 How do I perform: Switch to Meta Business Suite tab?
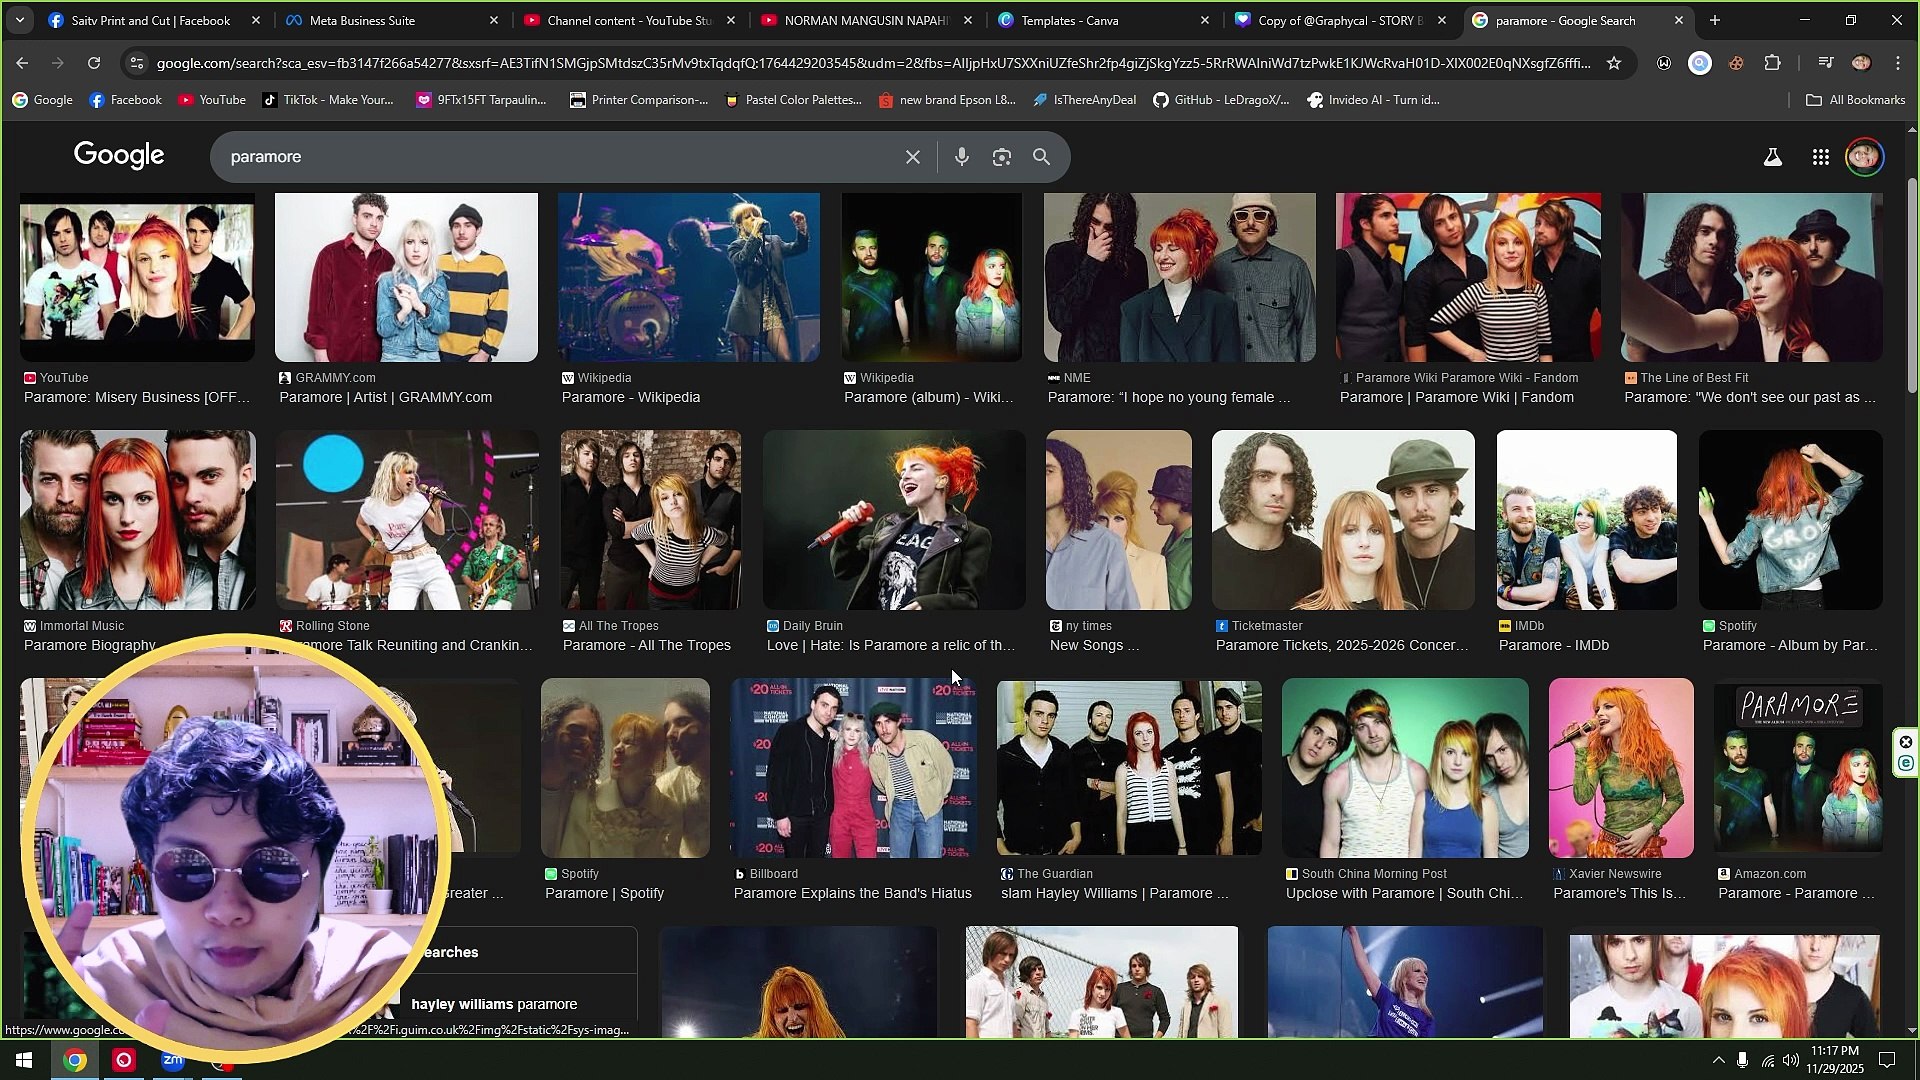pos(362,20)
